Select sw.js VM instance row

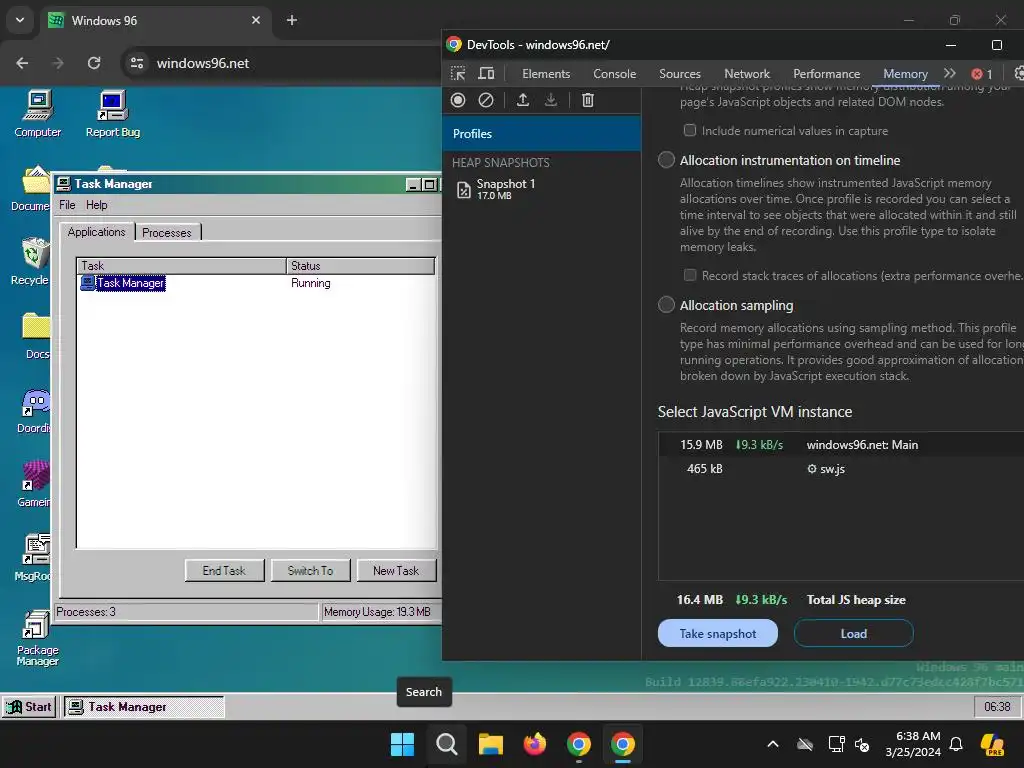[x=841, y=469]
